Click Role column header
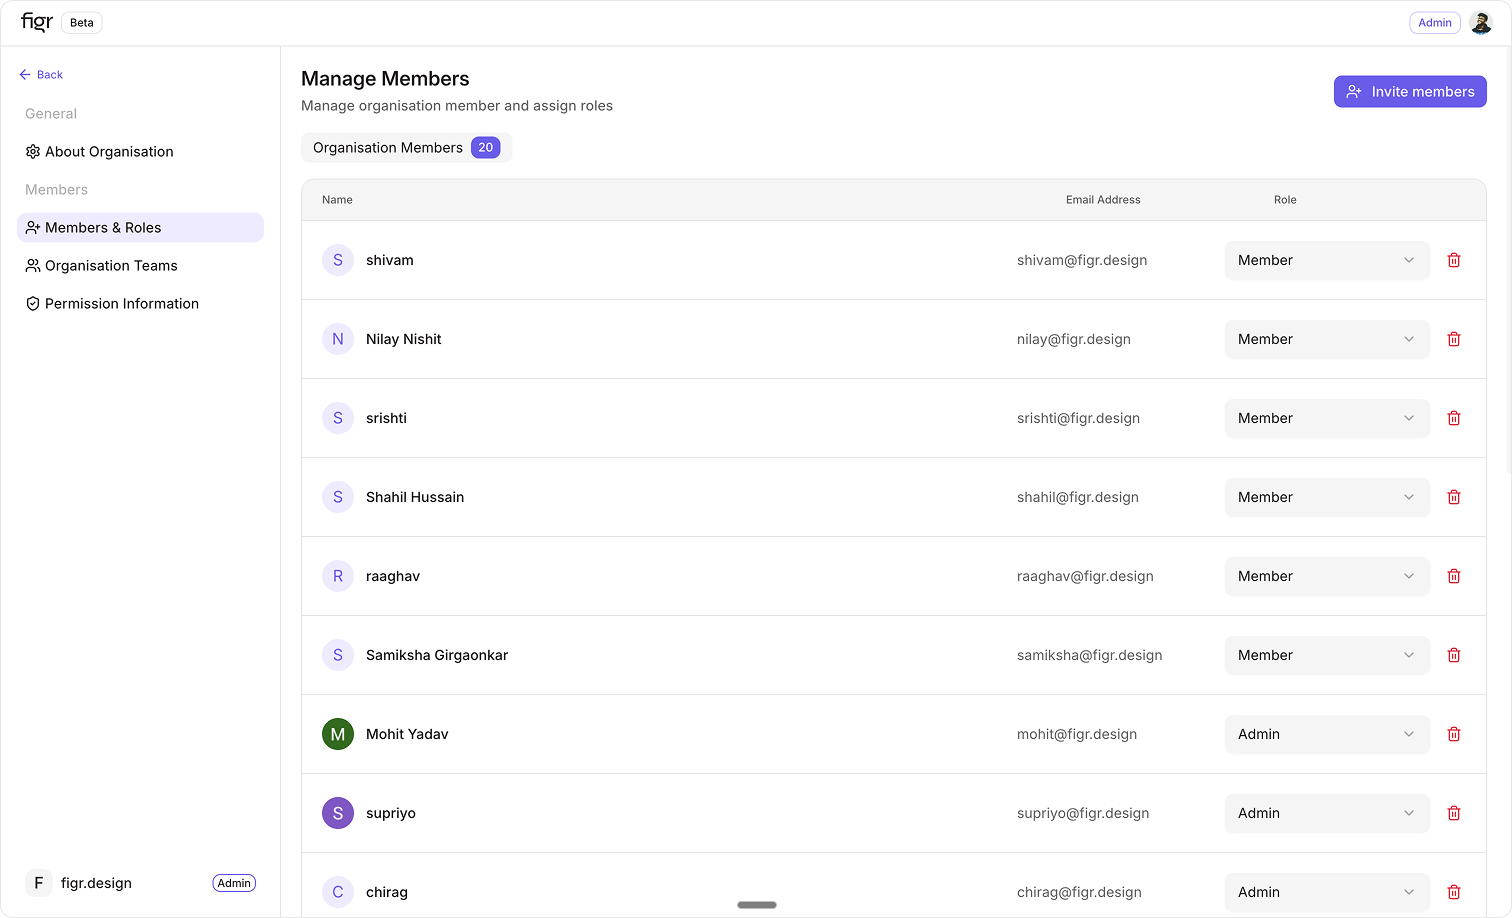The image size is (1512, 918). tap(1285, 200)
